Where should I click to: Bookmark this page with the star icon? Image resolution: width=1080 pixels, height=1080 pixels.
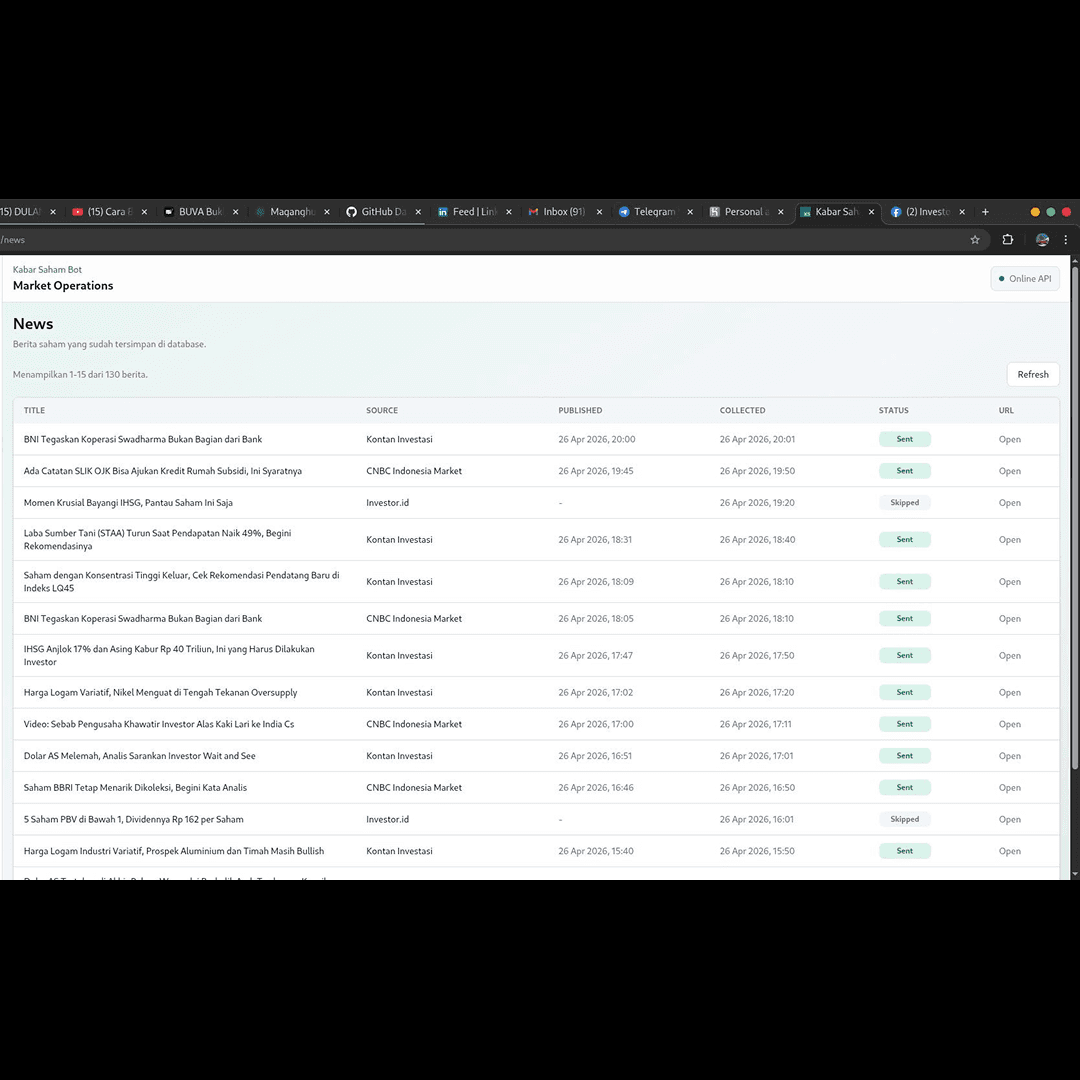(975, 240)
